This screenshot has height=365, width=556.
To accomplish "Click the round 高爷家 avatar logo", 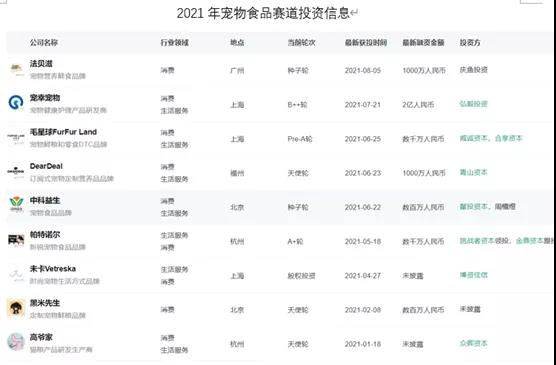I will point(16,342).
